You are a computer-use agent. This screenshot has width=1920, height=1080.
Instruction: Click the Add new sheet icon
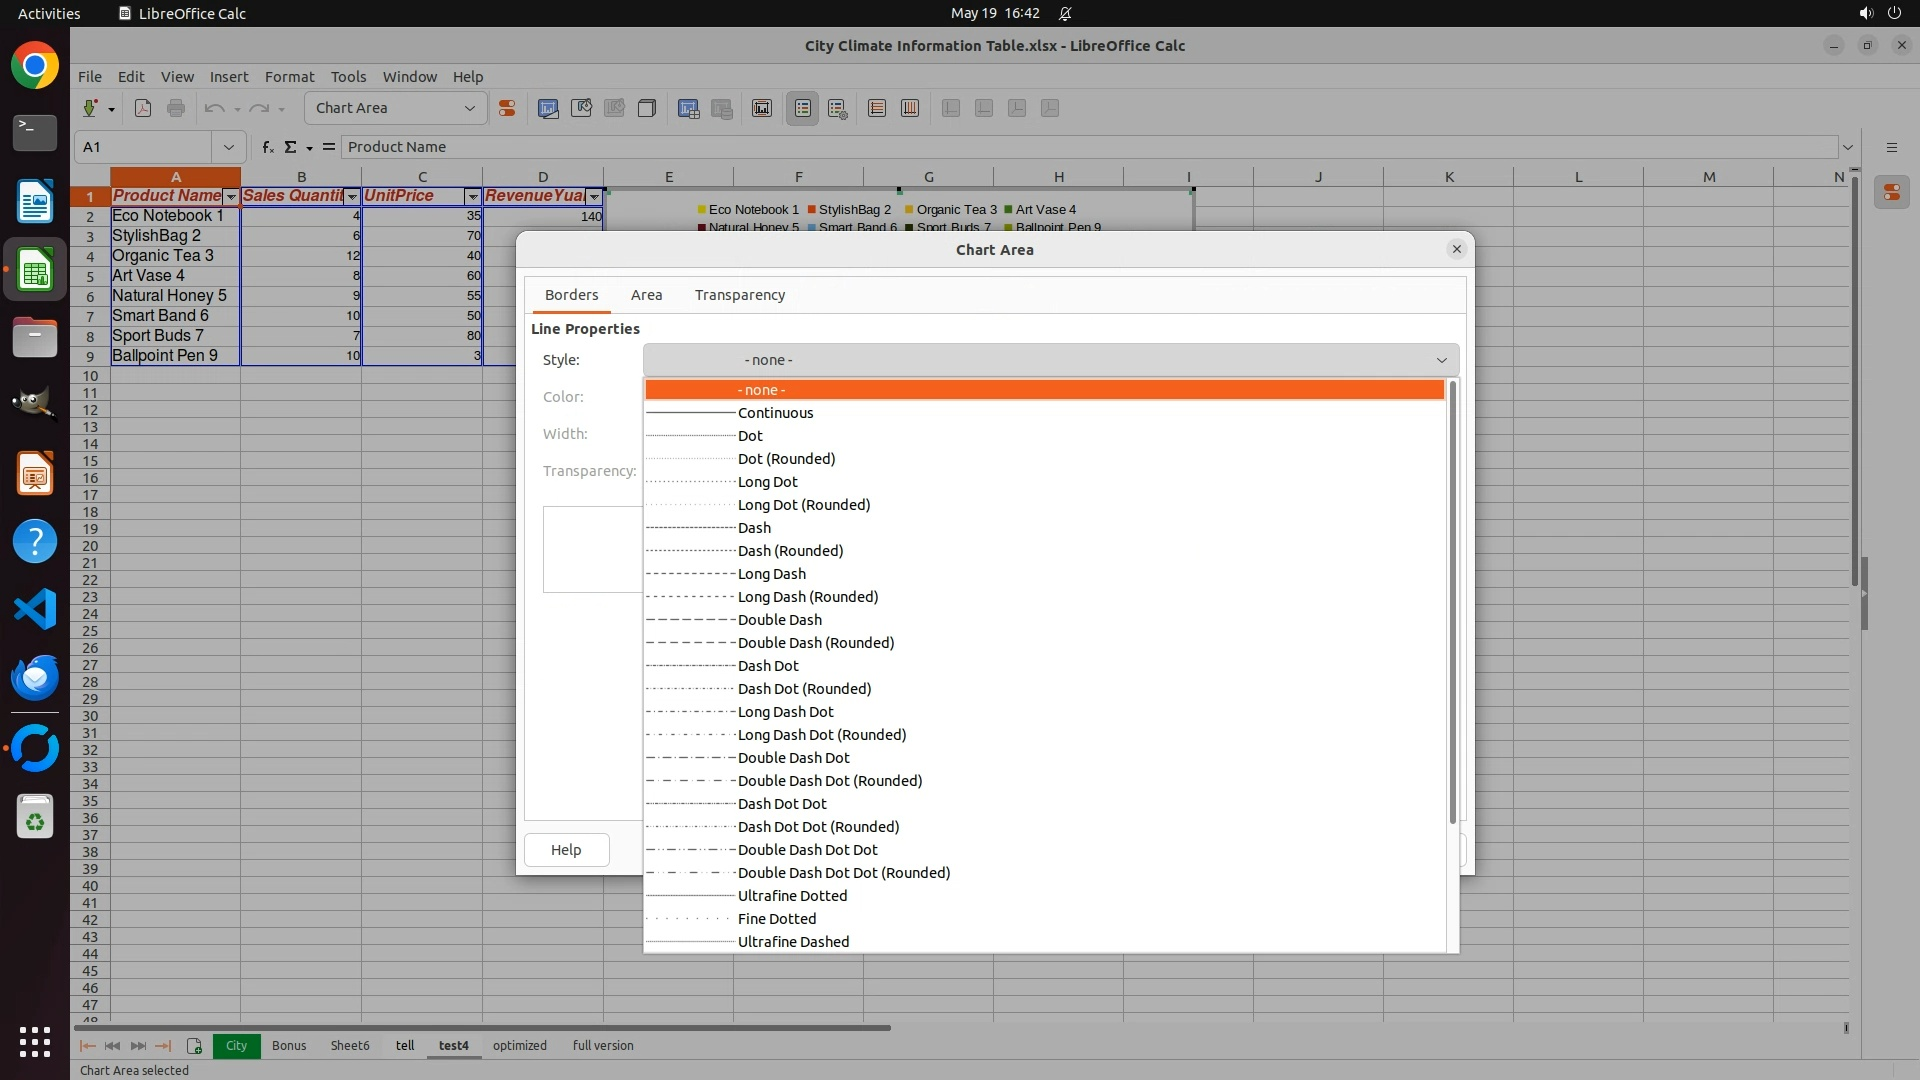tap(194, 1046)
